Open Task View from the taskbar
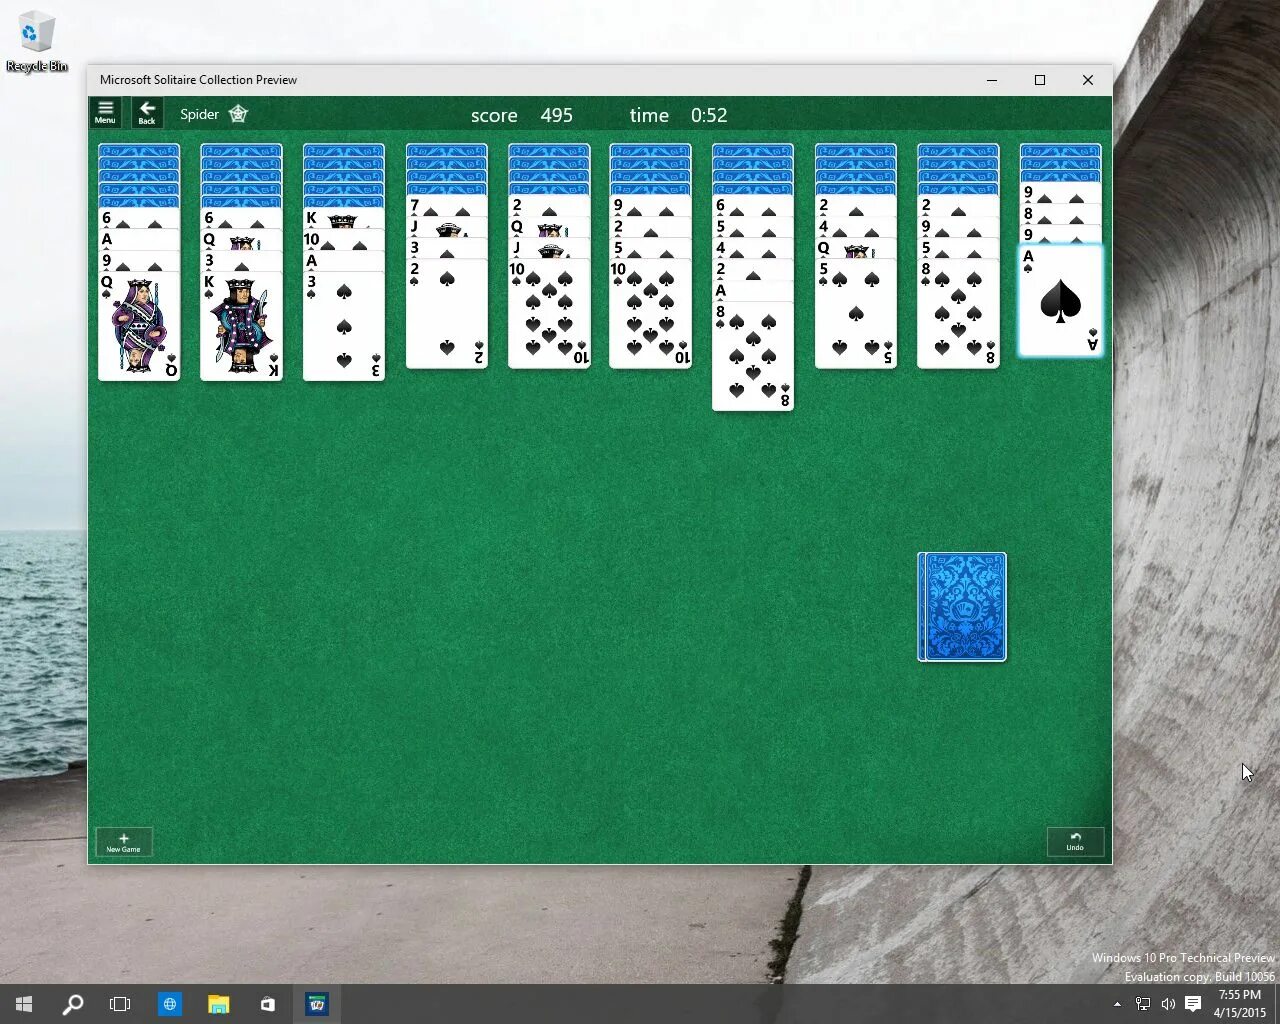 pyautogui.click(x=120, y=1003)
